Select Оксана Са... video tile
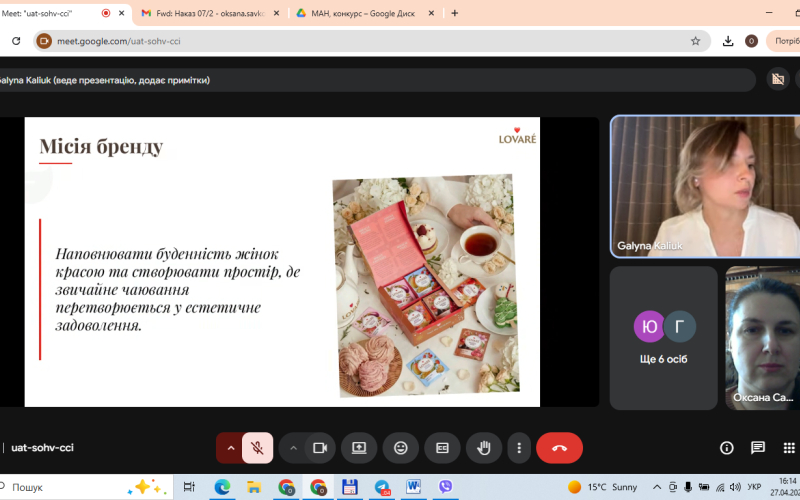Image resolution: width=800 pixels, height=500 pixels. [x=763, y=338]
